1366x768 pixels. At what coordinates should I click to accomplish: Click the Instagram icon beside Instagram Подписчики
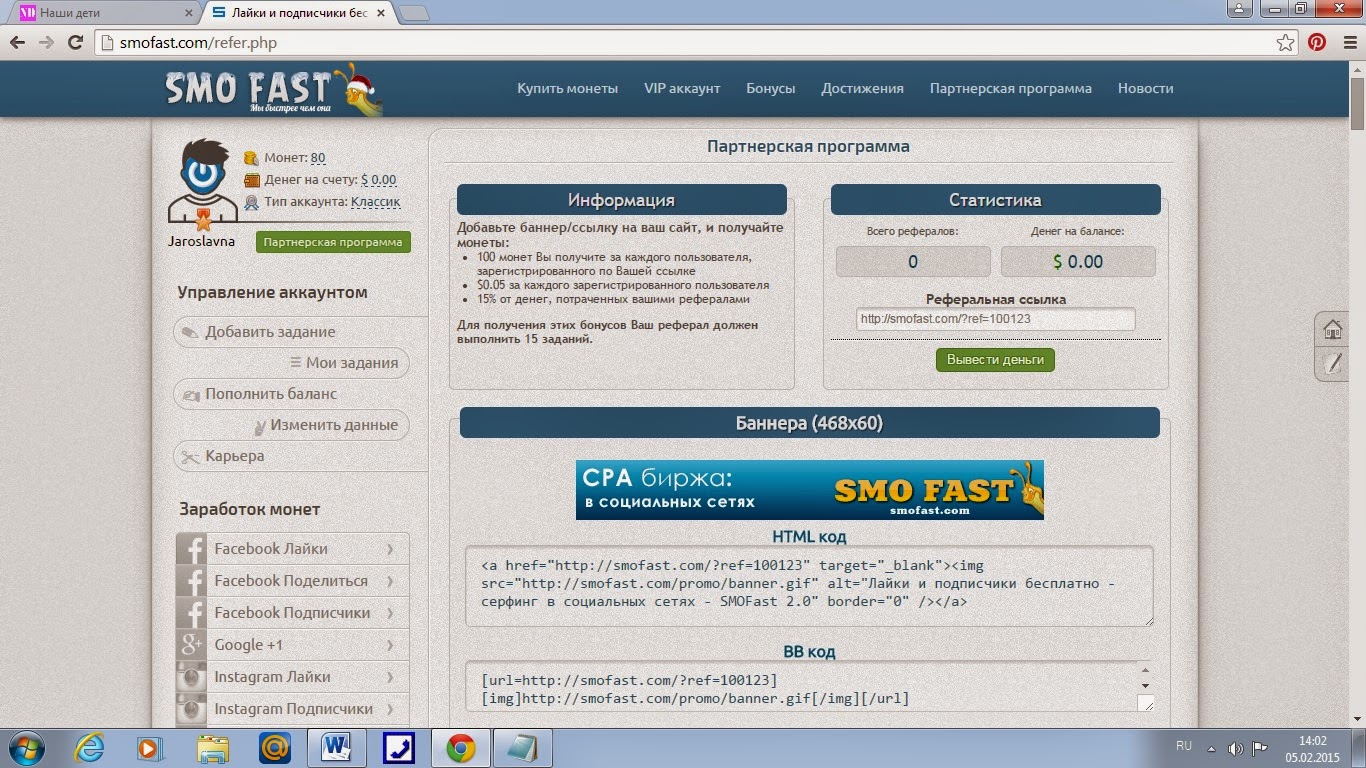pos(191,709)
